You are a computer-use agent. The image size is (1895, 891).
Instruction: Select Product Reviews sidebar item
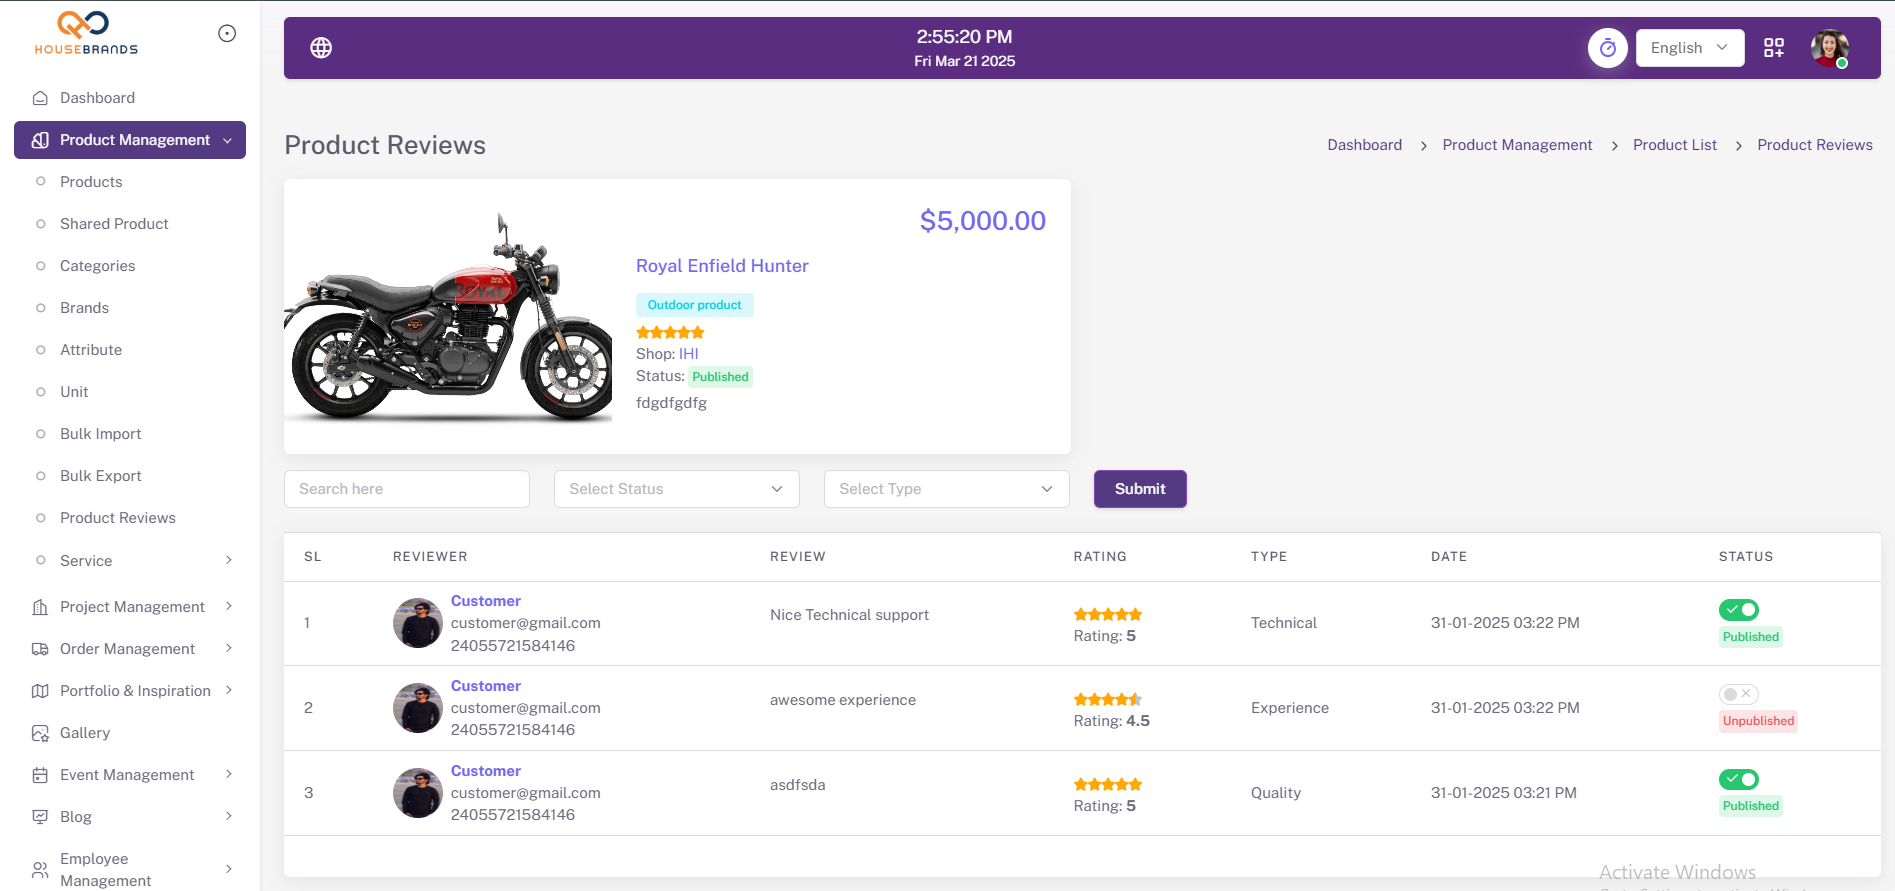coord(117,518)
